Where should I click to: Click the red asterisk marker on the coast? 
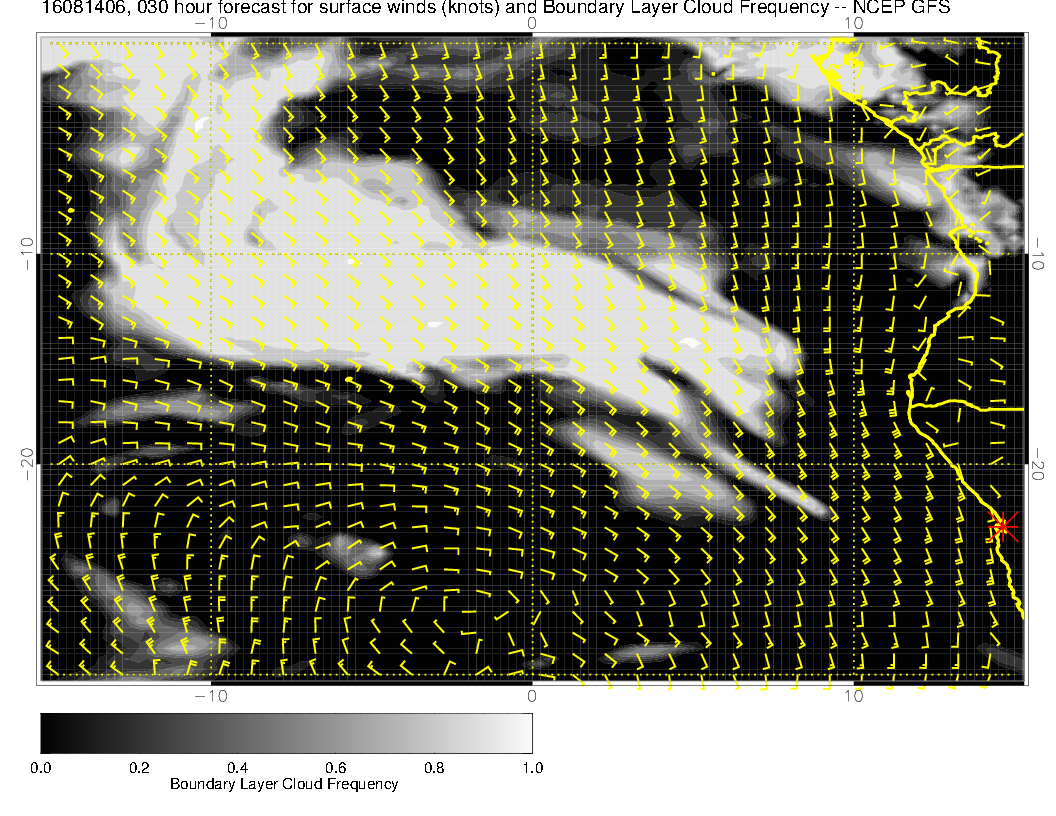pos(1003,526)
